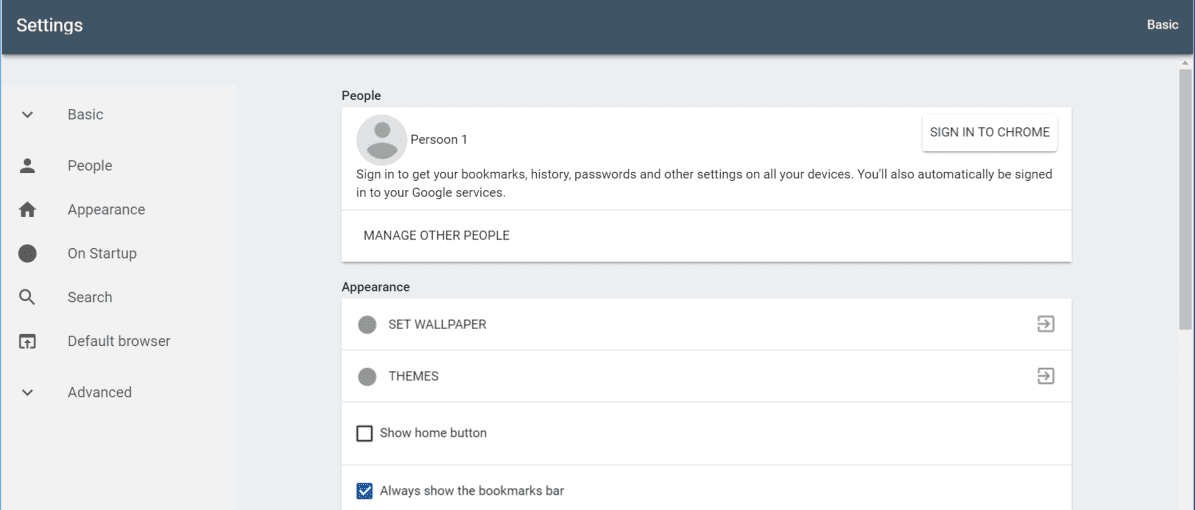The height and width of the screenshot is (510, 1195).
Task: Click the THEMES row label
Action: 414,377
